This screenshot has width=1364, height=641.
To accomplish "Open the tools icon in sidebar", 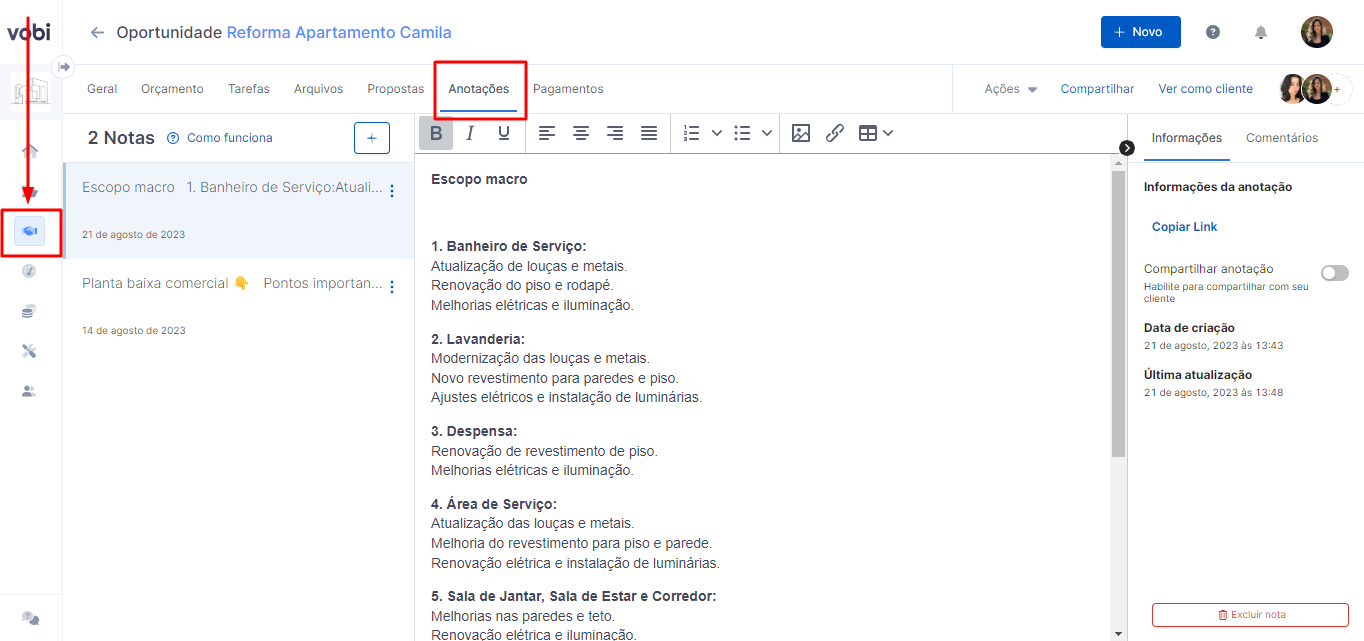I will click(29, 351).
